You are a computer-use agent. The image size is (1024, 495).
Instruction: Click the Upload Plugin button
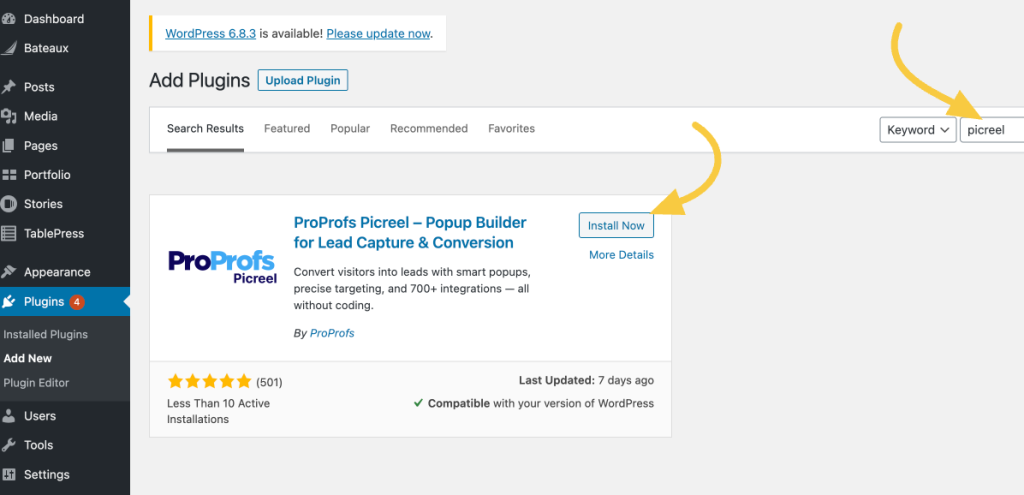pyautogui.click(x=303, y=81)
